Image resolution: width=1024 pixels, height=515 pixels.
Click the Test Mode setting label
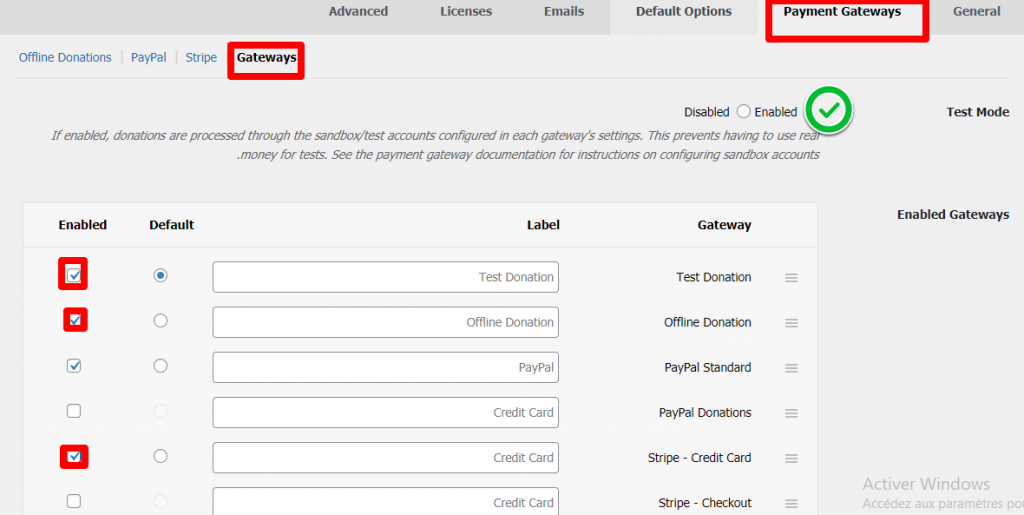978,112
